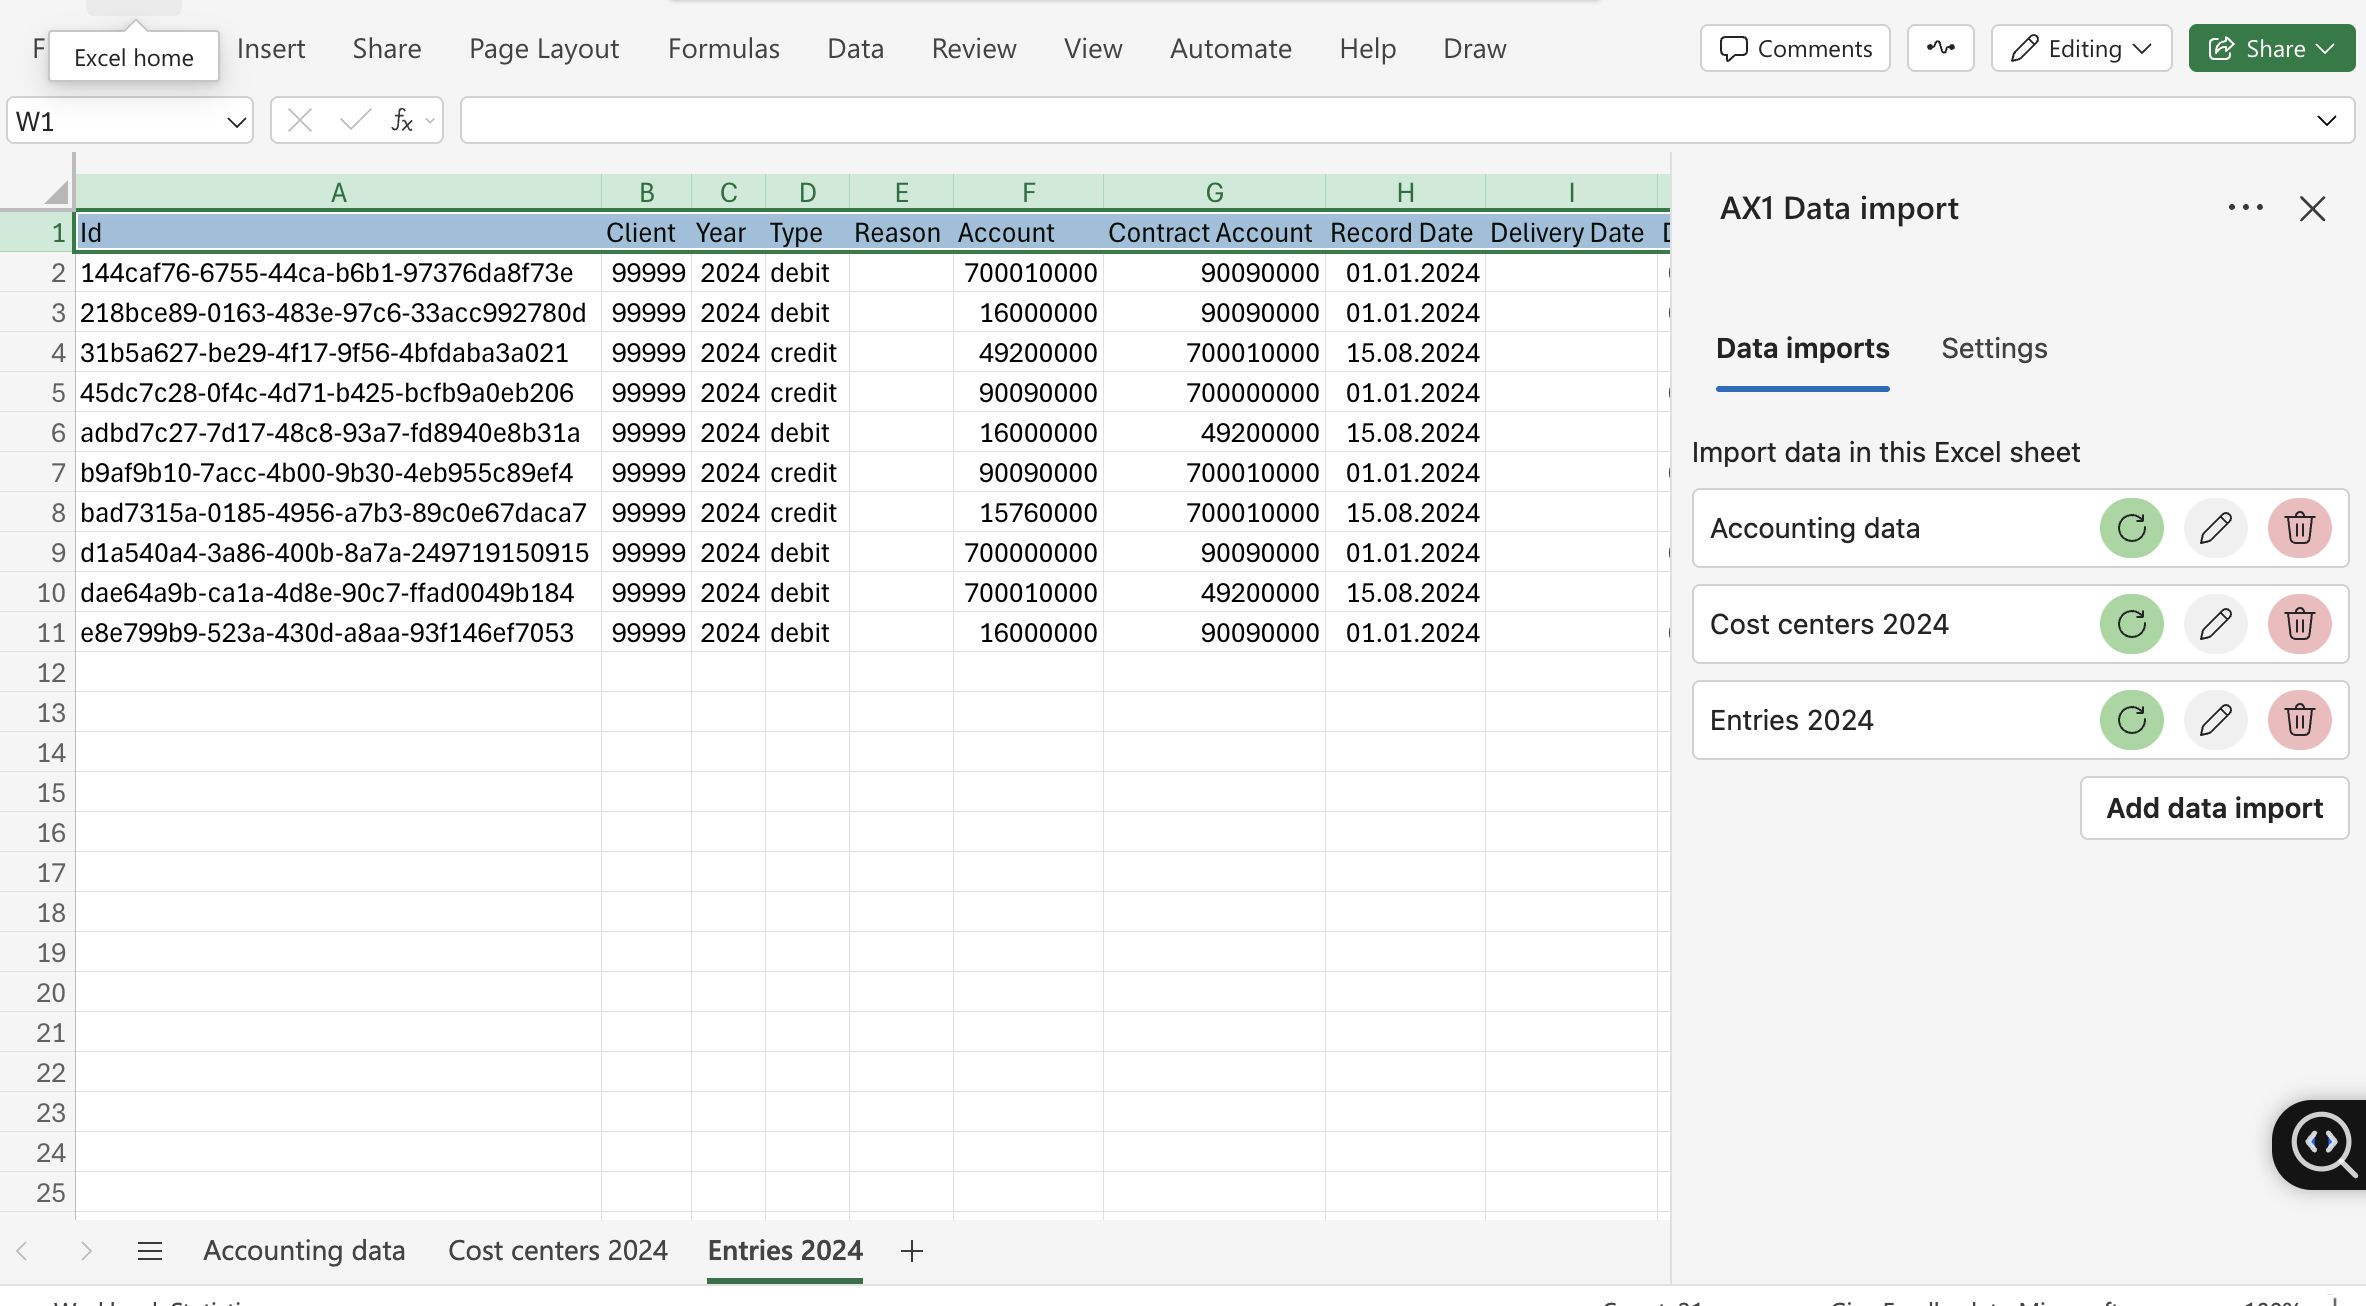Click the Record Date header cell

(1405, 233)
